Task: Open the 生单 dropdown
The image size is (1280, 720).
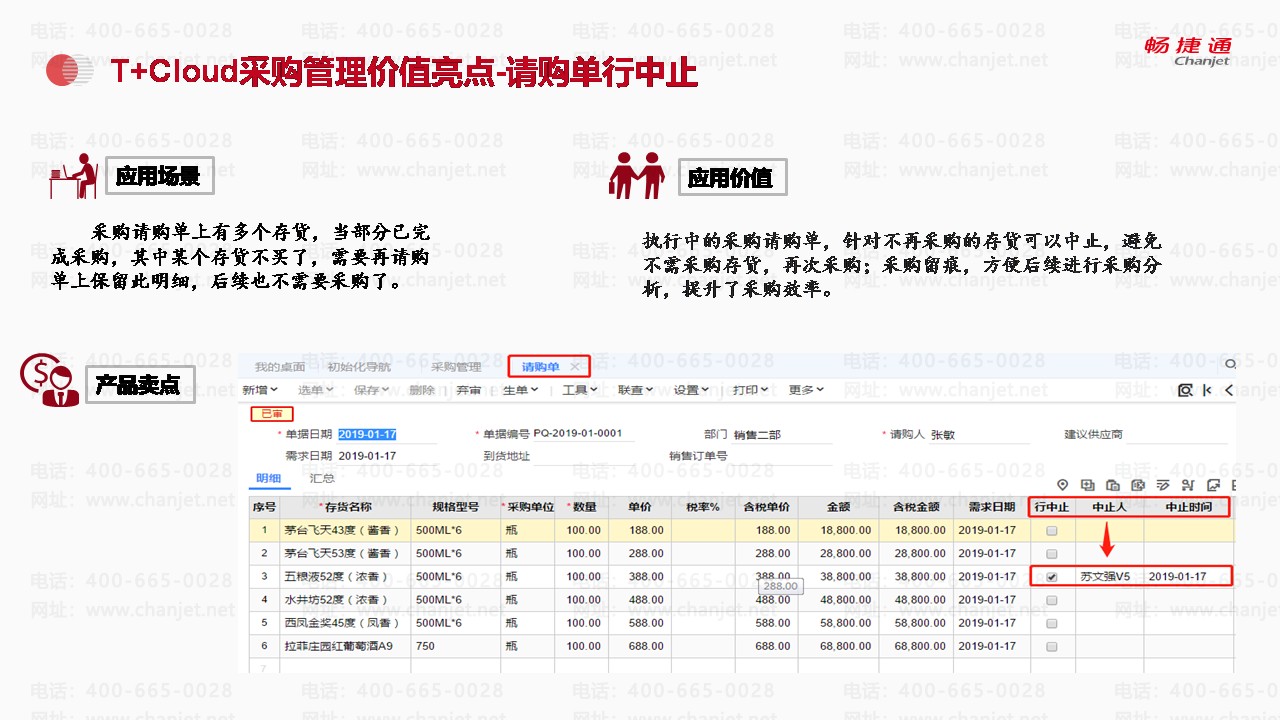Action: [x=520, y=390]
